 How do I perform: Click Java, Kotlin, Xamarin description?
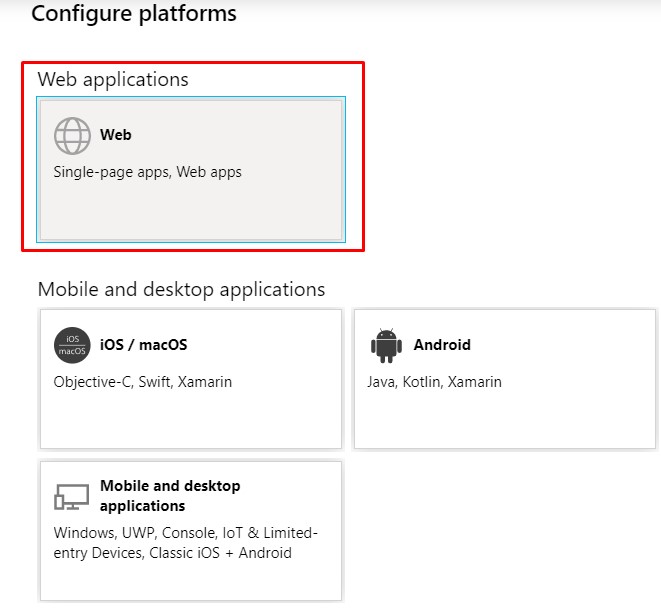click(434, 382)
